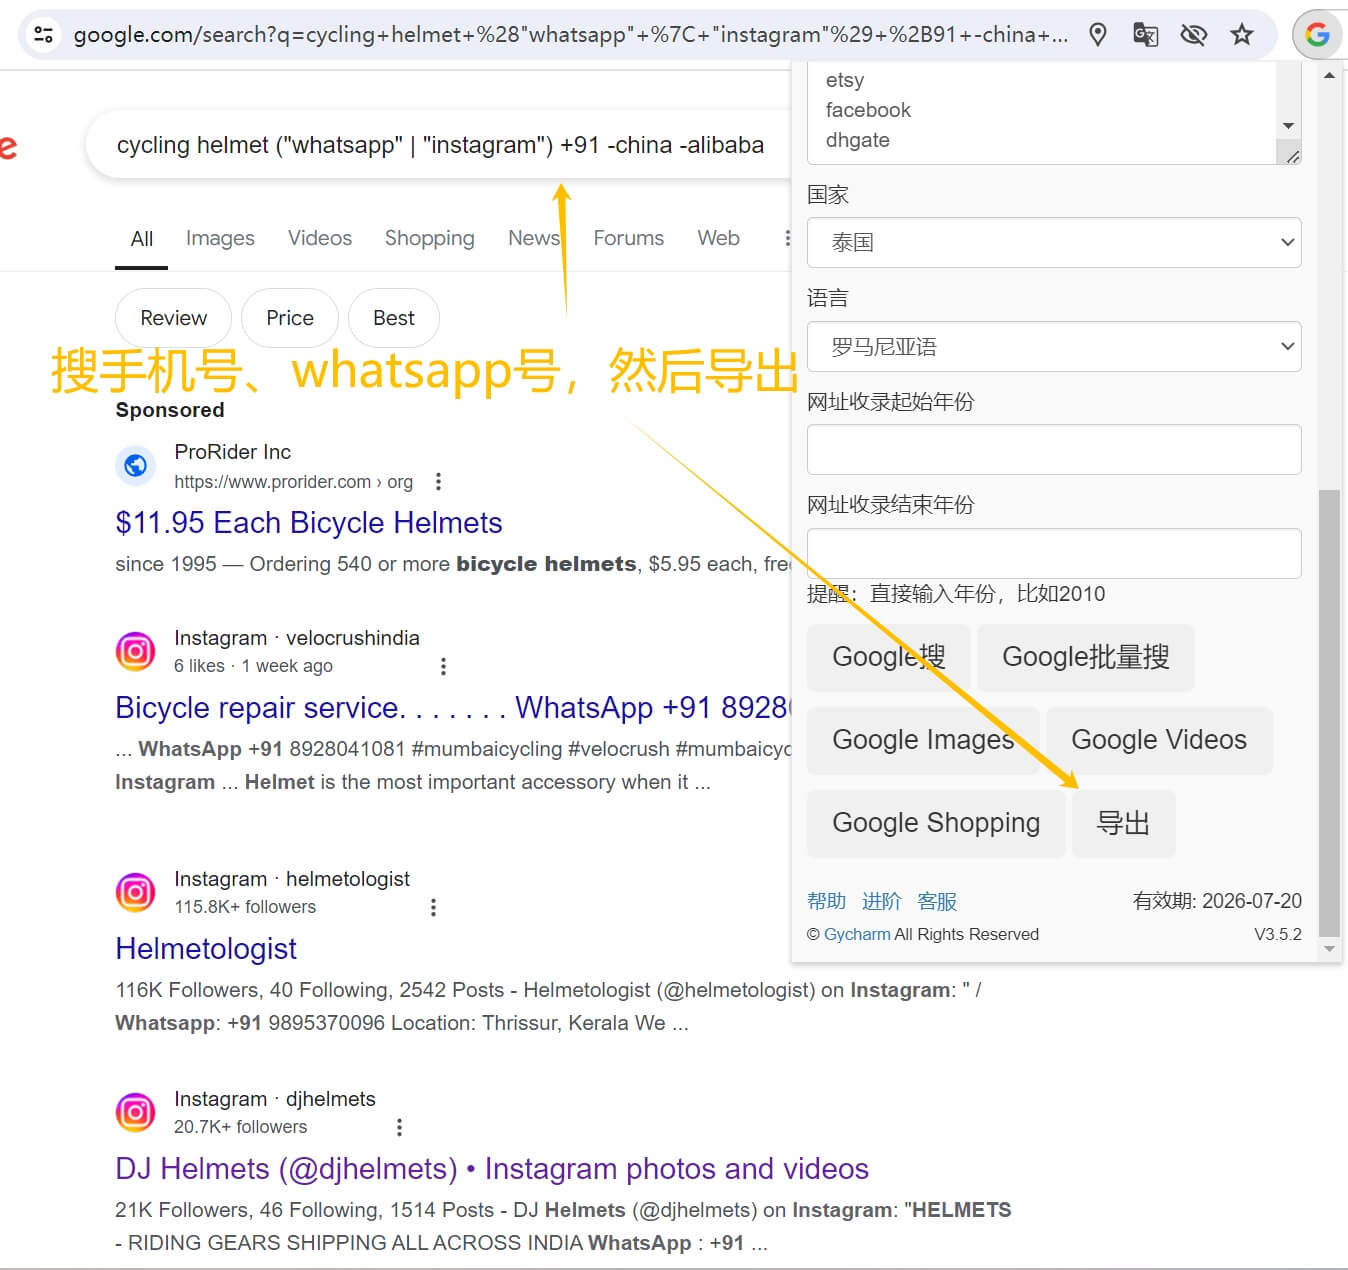
Task: Open site information icon in address bar
Action: click(43, 35)
